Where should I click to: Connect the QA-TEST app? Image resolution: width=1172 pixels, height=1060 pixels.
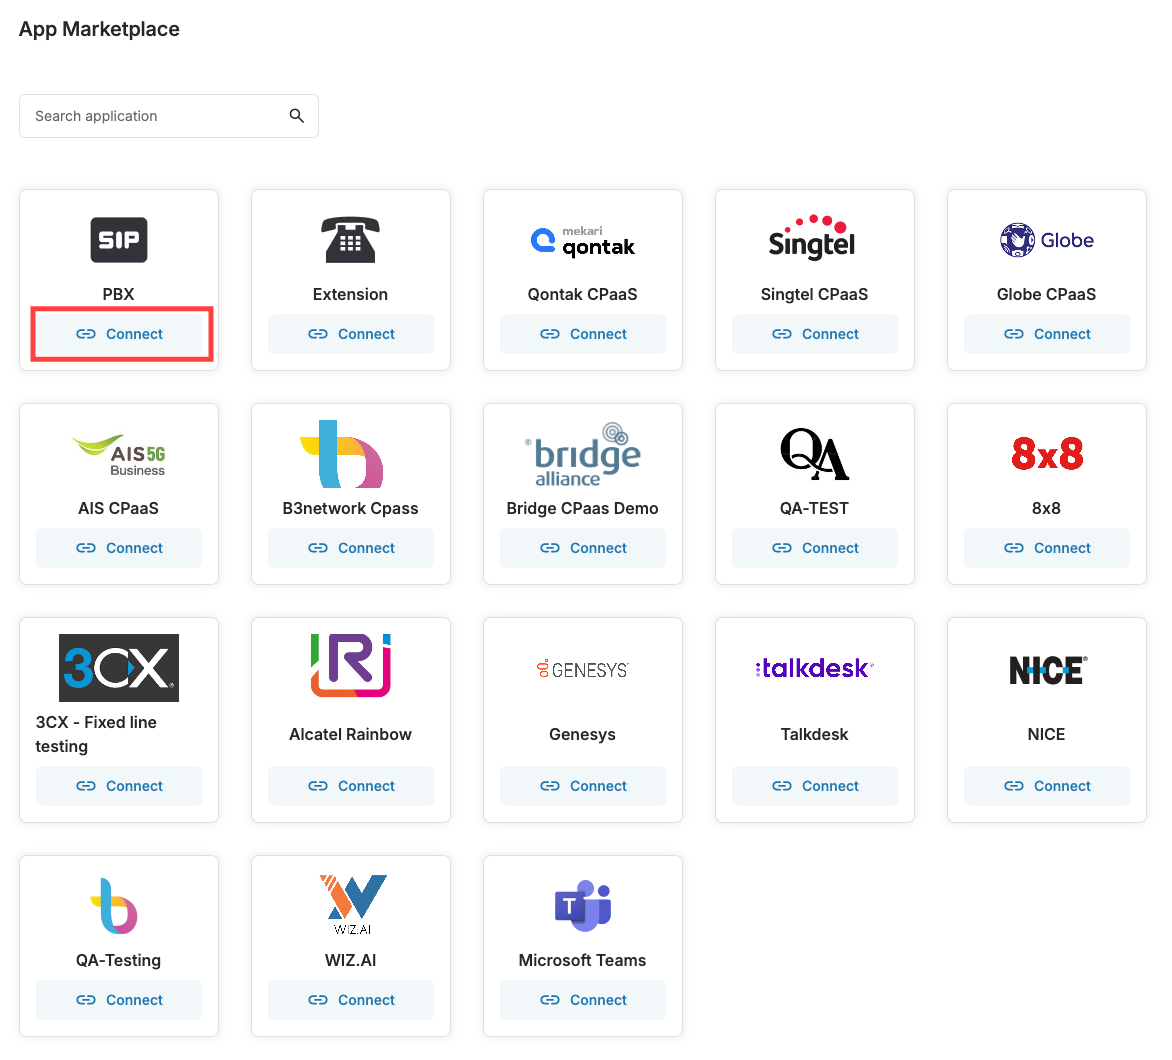[815, 548]
